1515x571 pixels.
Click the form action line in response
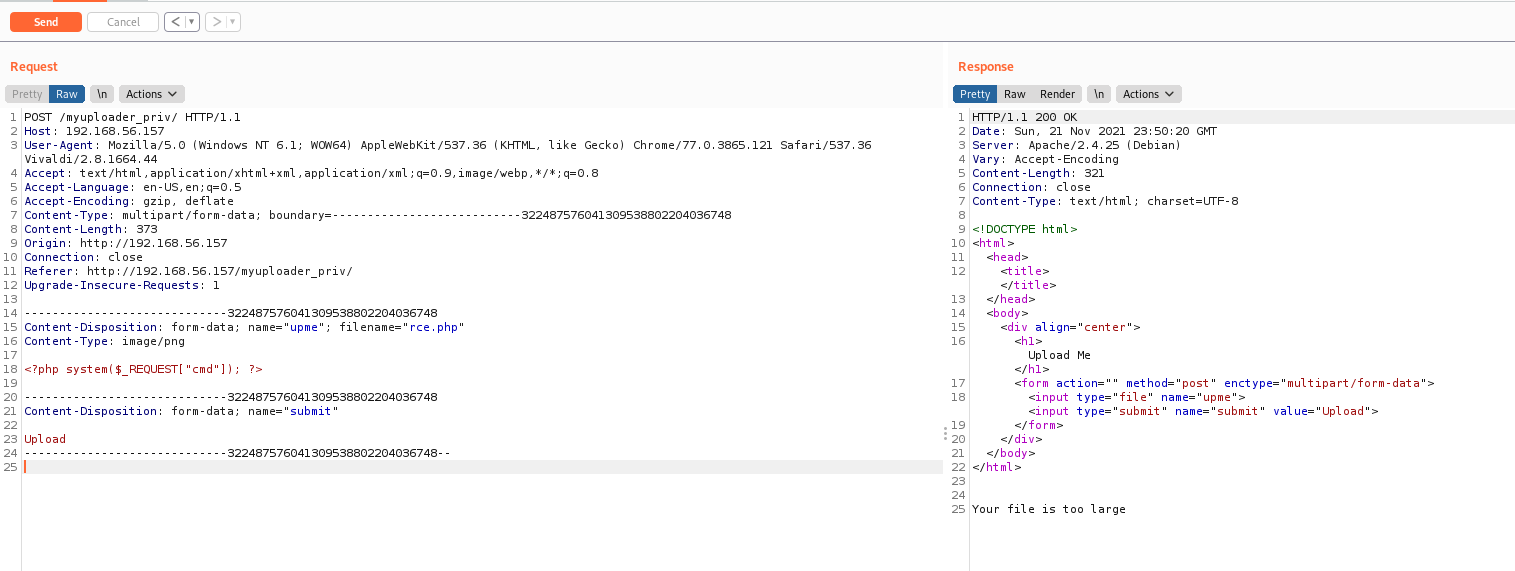click(x=1225, y=383)
